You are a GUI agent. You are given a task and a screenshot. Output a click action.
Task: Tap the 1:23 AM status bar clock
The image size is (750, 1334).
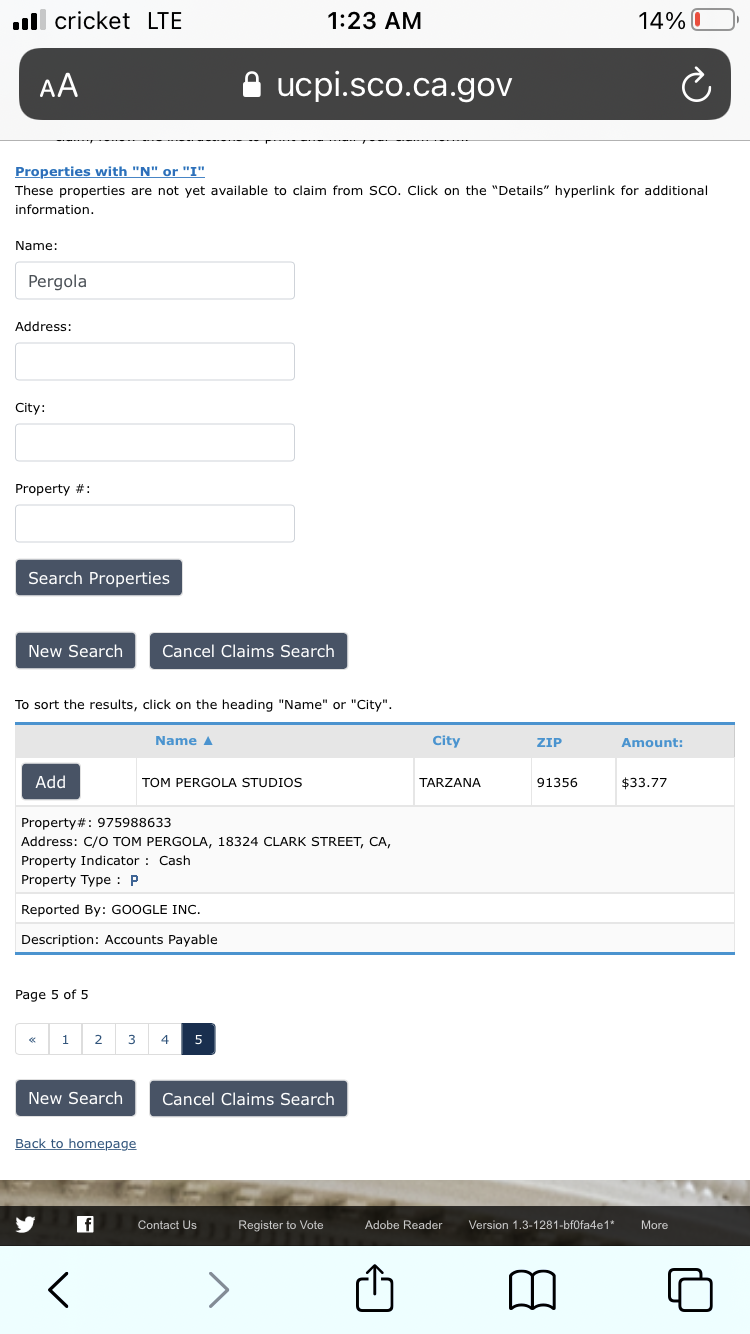pyautogui.click(x=375, y=20)
